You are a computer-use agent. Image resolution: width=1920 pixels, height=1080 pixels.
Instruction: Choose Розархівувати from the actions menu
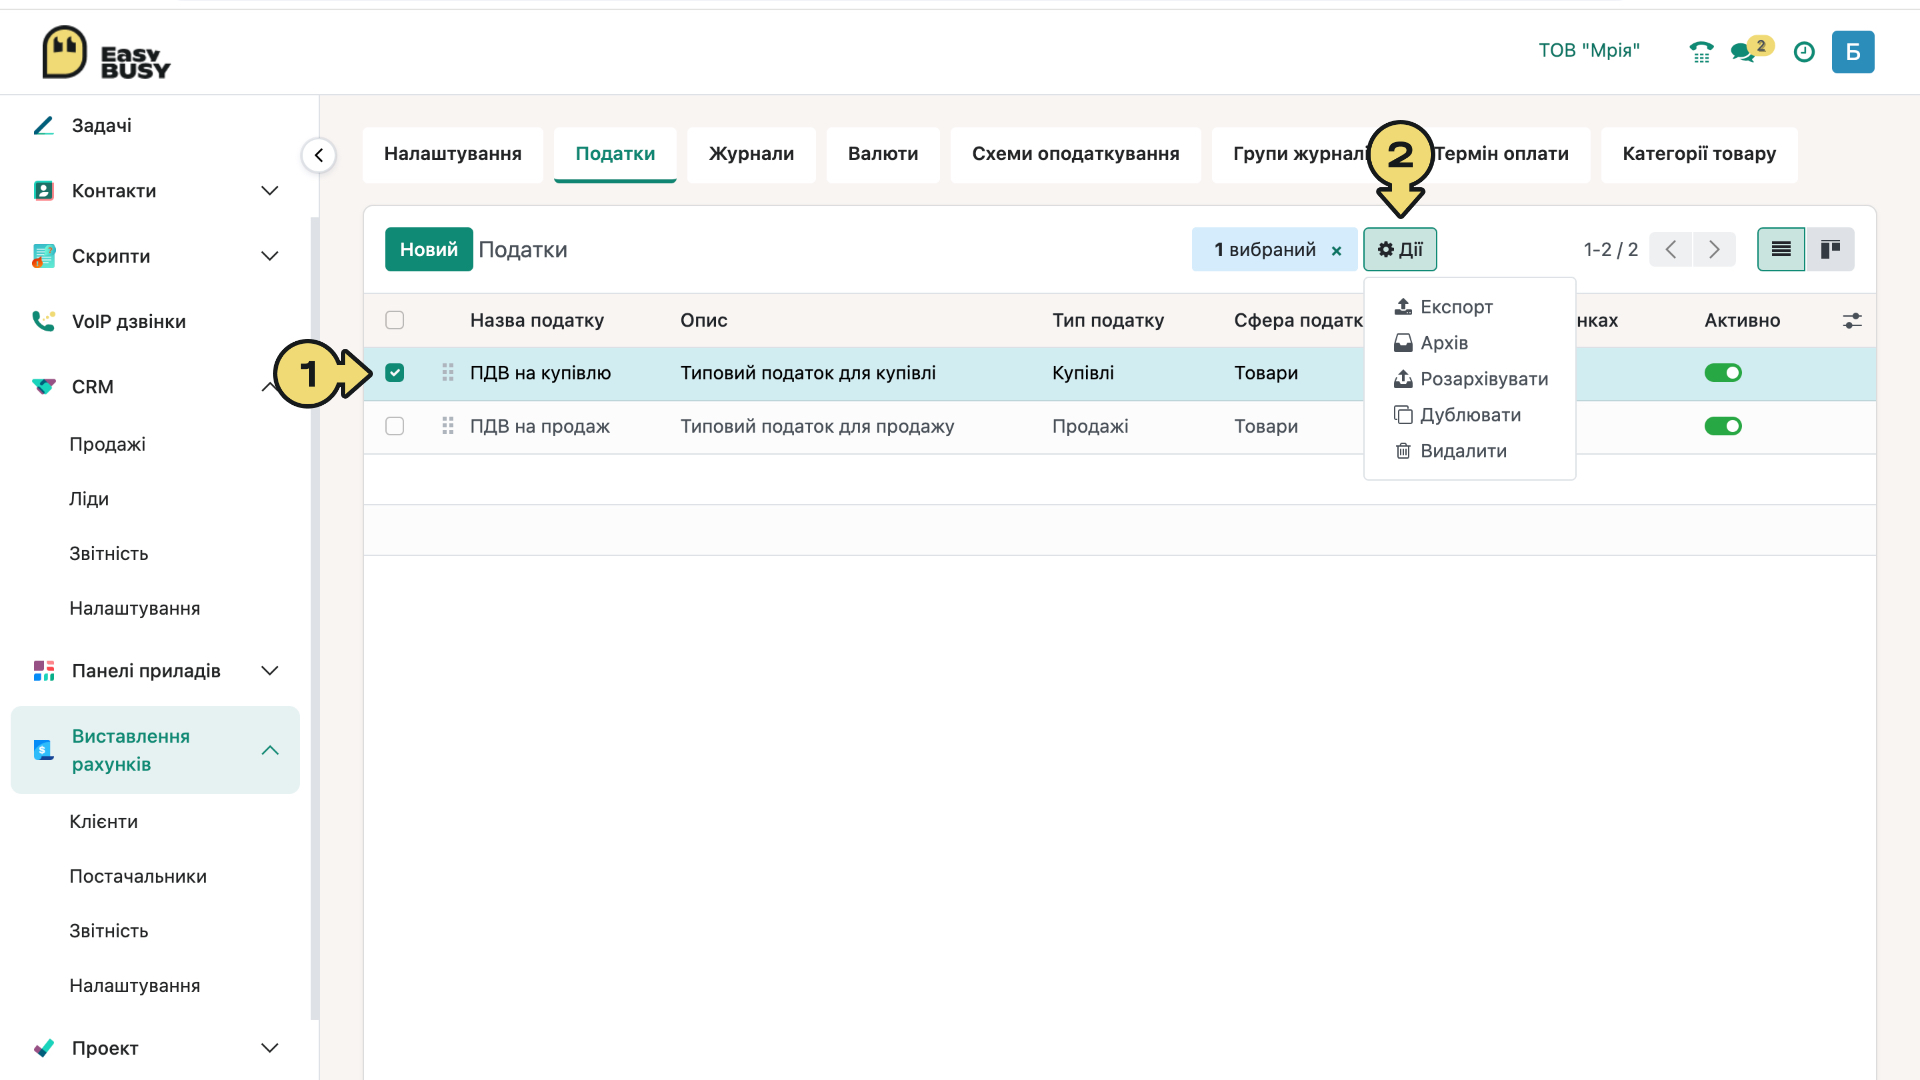(x=1469, y=379)
